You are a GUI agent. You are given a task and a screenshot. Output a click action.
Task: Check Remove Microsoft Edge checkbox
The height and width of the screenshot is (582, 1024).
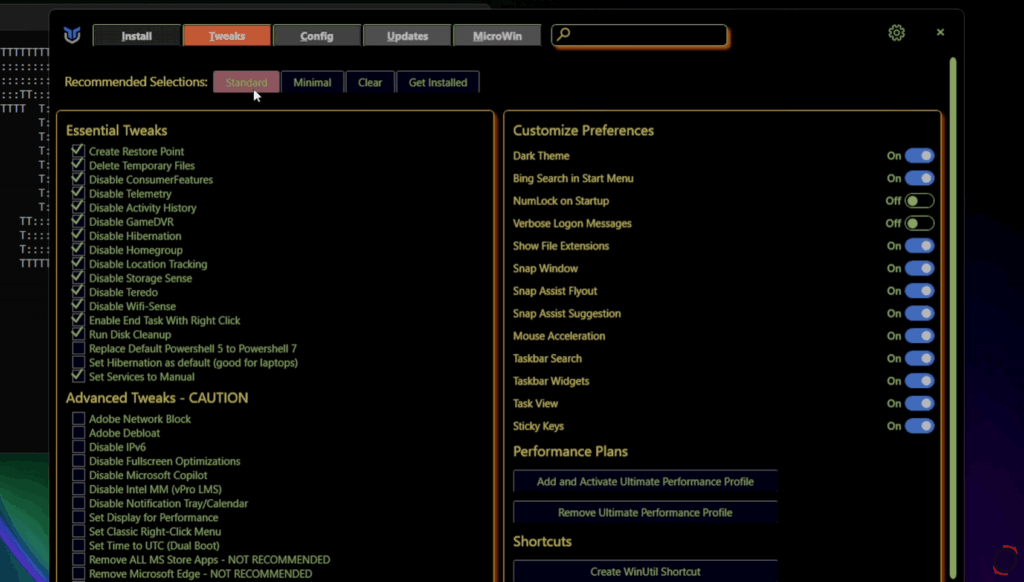[78, 574]
